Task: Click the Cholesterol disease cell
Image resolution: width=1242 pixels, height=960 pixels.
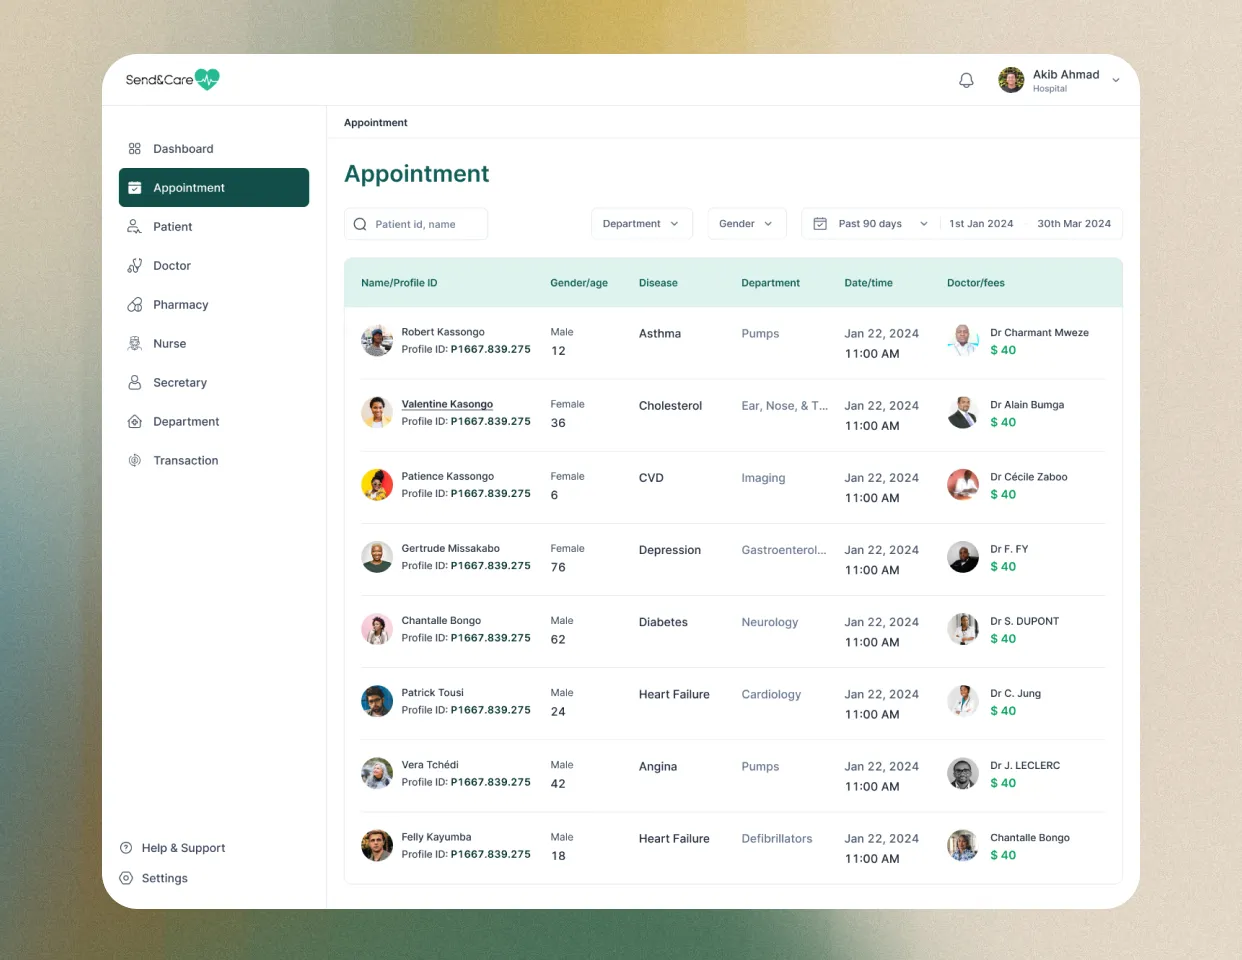Action: pyautogui.click(x=670, y=406)
